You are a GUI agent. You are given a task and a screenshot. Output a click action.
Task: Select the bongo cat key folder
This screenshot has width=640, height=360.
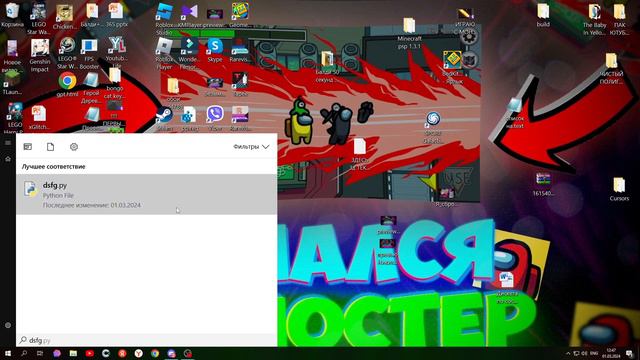click(x=114, y=83)
